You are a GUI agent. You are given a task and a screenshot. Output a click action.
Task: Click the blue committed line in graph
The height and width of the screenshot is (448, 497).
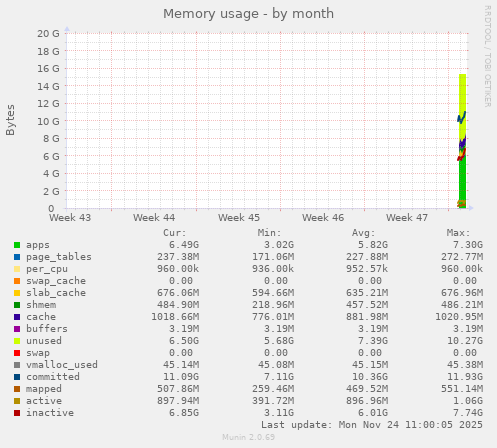tap(462, 118)
